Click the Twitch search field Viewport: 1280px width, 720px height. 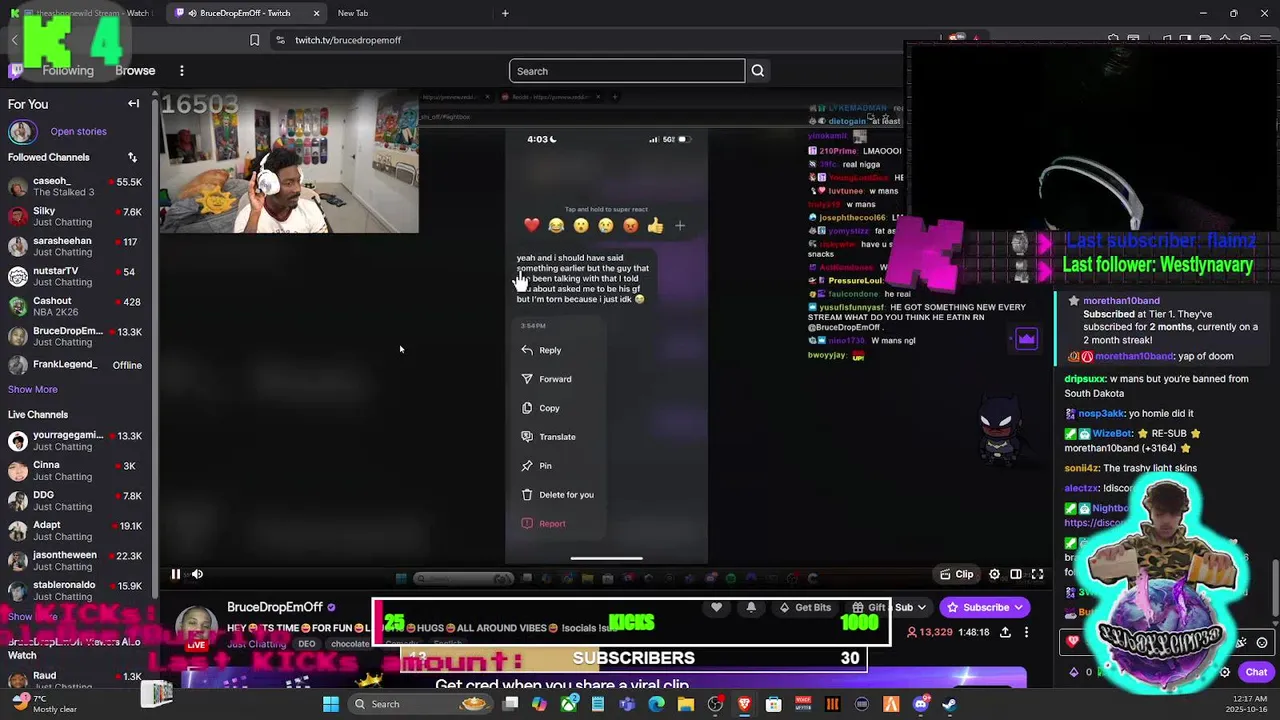click(x=627, y=71)
